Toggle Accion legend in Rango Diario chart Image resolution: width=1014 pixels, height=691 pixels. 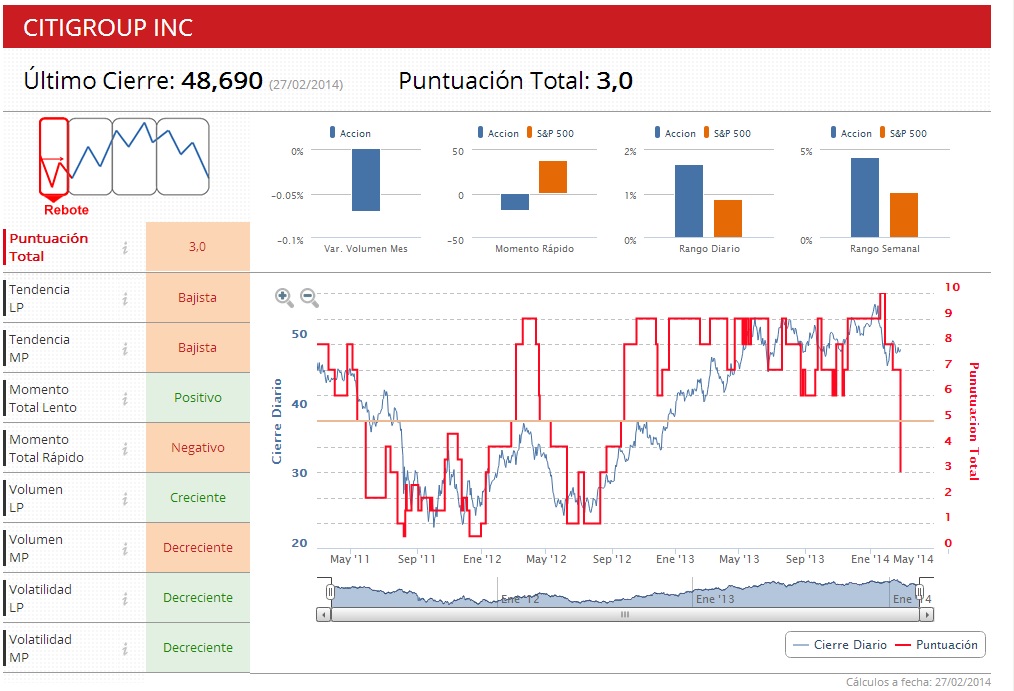pyautogui.click(x=675, y=133)
